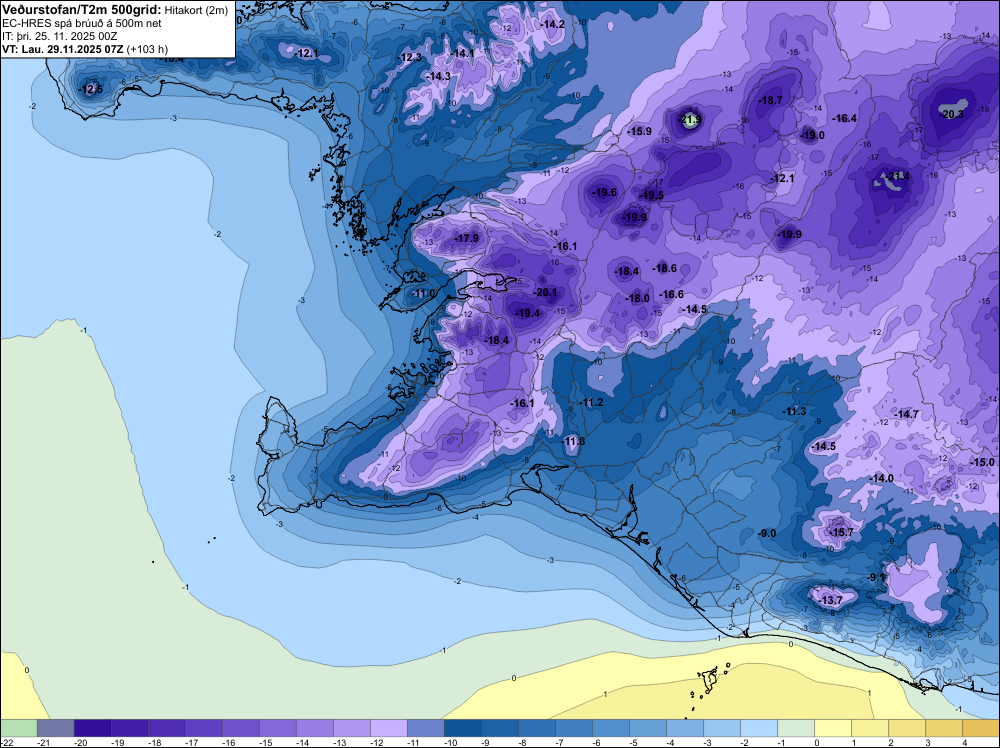Image resolution: width=1000 pixels, height=748 pixels.
Task: Click the -14.3 temperature label
Action: click(x=438, y=76)
